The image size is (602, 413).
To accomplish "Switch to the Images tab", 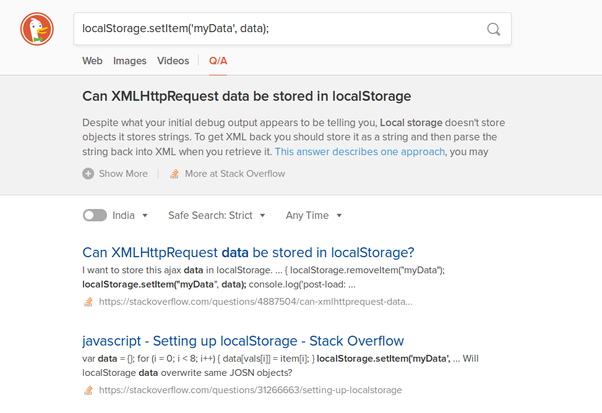I will coord(130,61).
